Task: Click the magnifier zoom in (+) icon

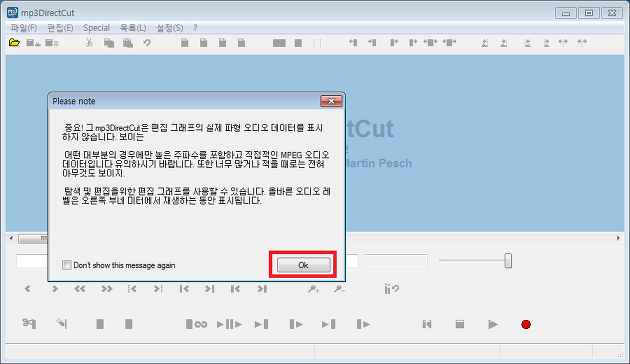Action: pyautogui.click(x=313, y=288)
